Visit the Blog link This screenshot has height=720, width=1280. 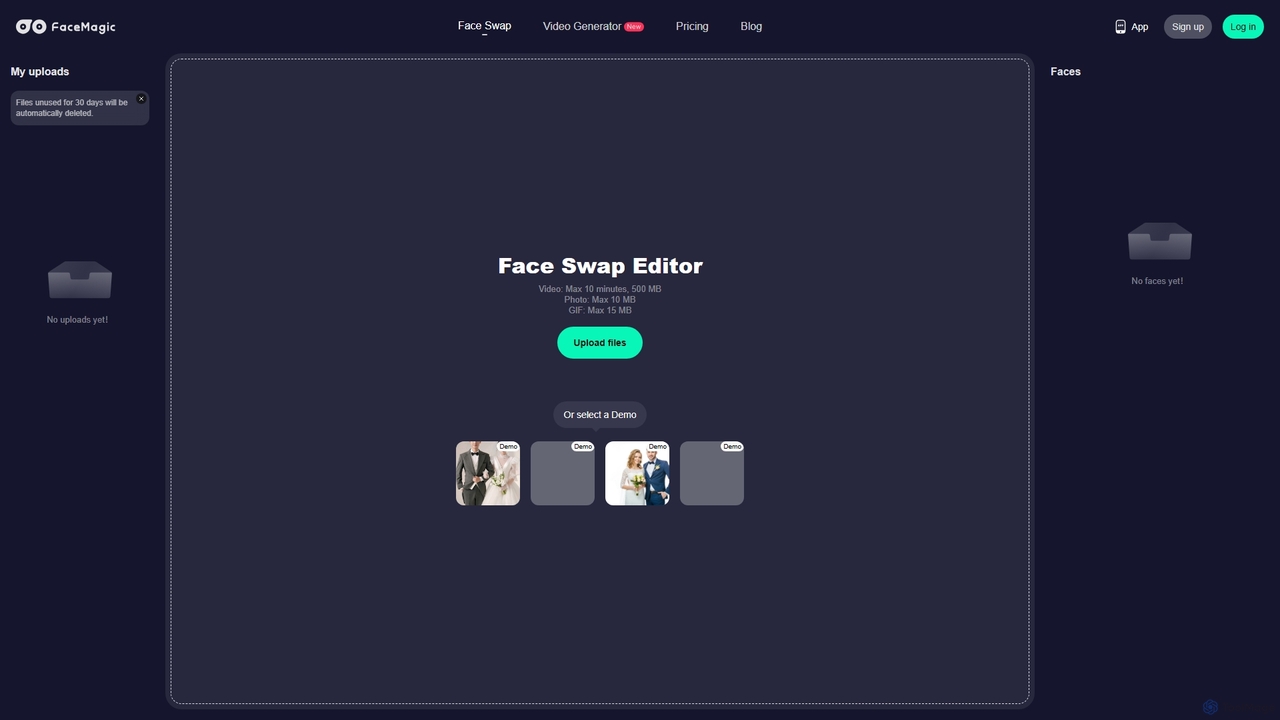point(751,26)
